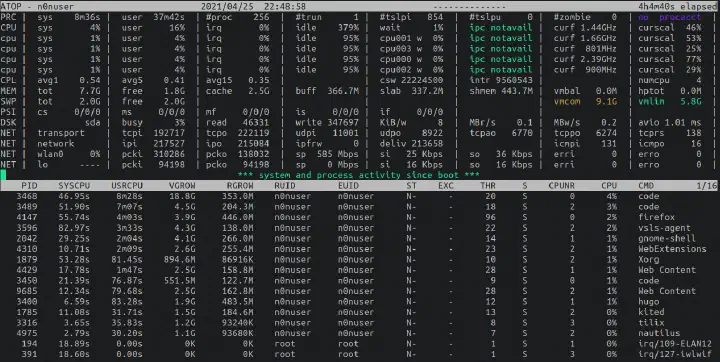Click the VGROW column header
The image size is (720, 362).
point(182,186)
